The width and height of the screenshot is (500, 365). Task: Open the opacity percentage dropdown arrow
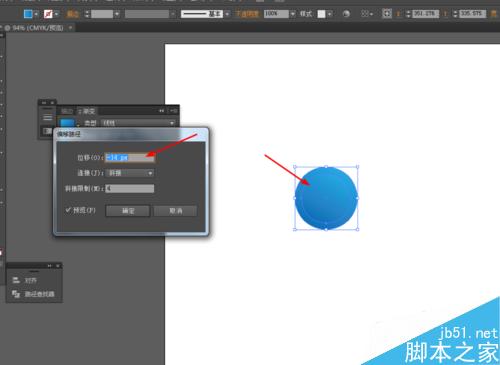[x=292, y=14]
